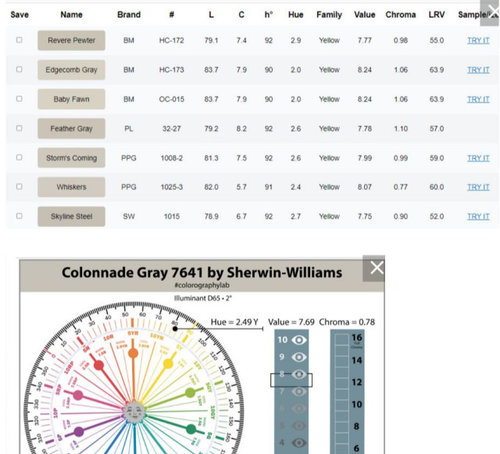Click the Feather Gray color swatch
500x454 pixels.
click(71, 128)
